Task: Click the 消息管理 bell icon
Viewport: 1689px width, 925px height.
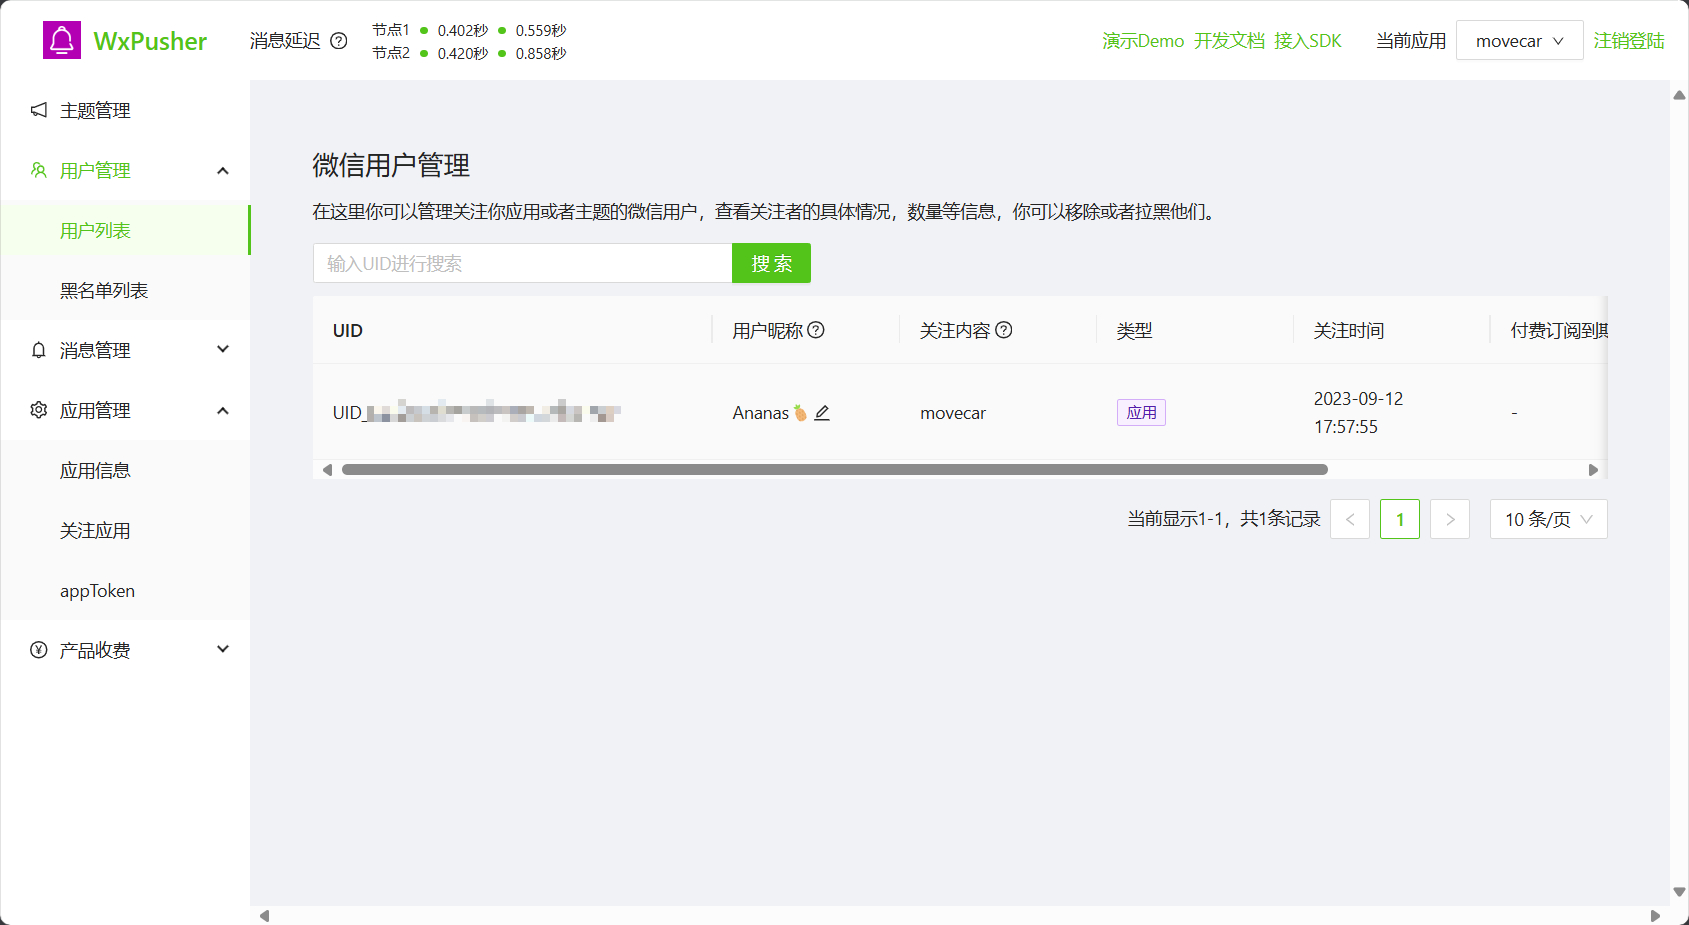Action: (x=38, y=350)
